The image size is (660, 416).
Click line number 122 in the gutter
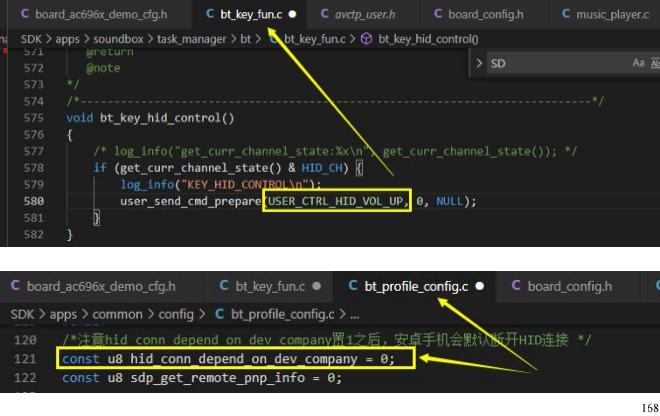click(x=25, y=378)
